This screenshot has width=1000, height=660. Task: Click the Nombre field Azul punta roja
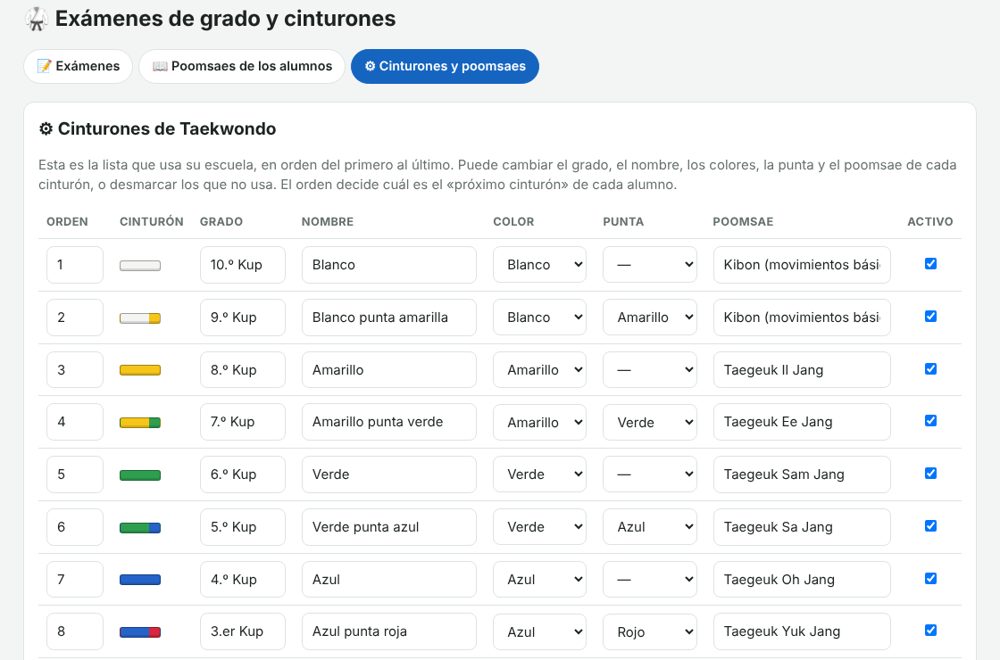[389, 632]
